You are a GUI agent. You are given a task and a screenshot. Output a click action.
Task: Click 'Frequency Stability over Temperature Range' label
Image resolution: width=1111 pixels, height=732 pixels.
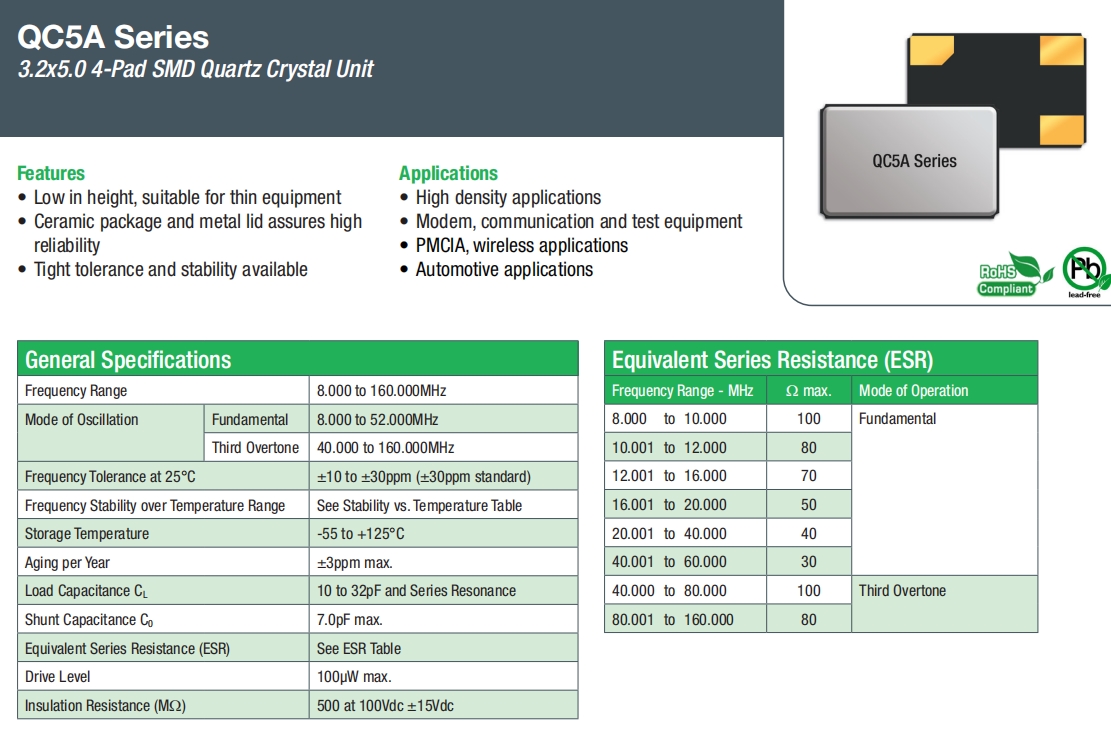(x=154, y=505)
